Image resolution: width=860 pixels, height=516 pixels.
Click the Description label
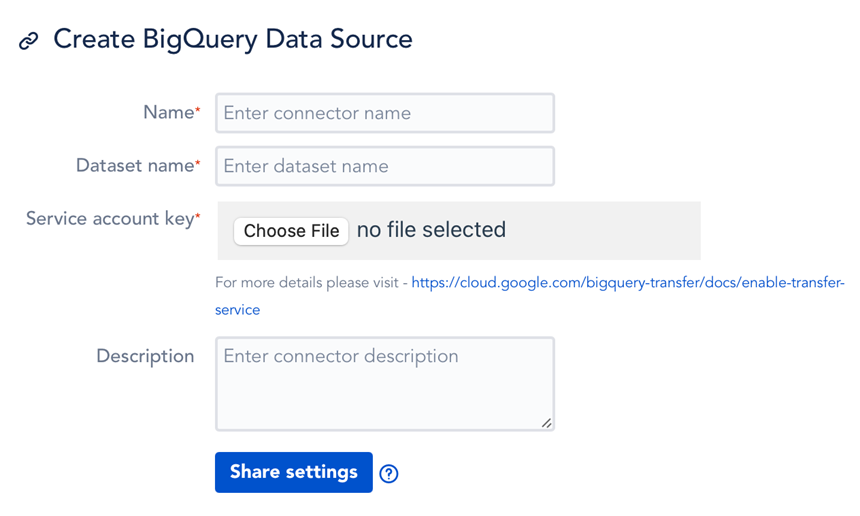145,356
